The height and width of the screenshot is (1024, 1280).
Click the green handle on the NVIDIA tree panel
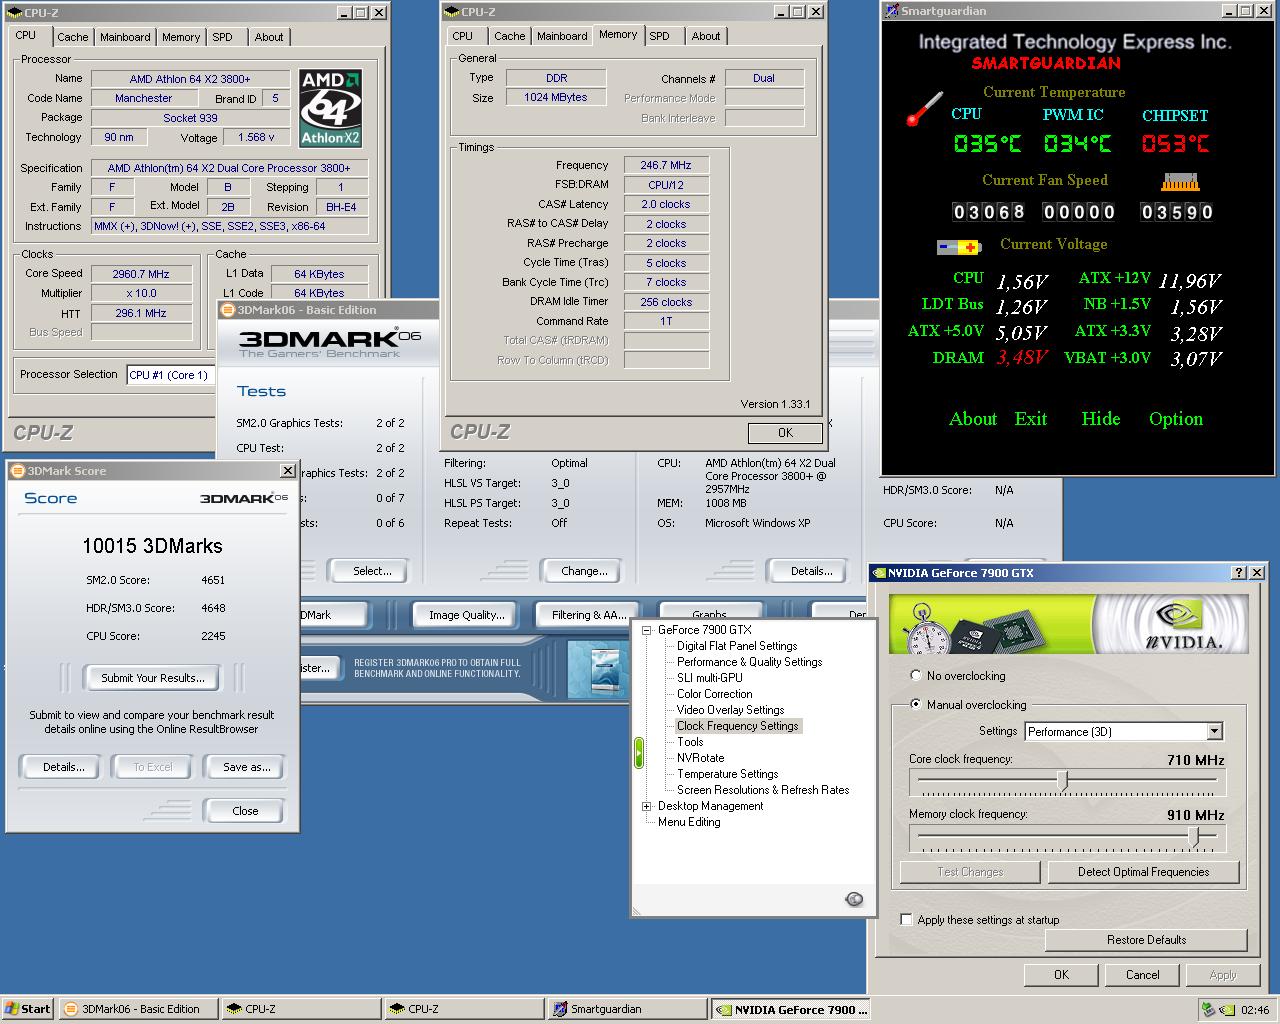[639, 753]
